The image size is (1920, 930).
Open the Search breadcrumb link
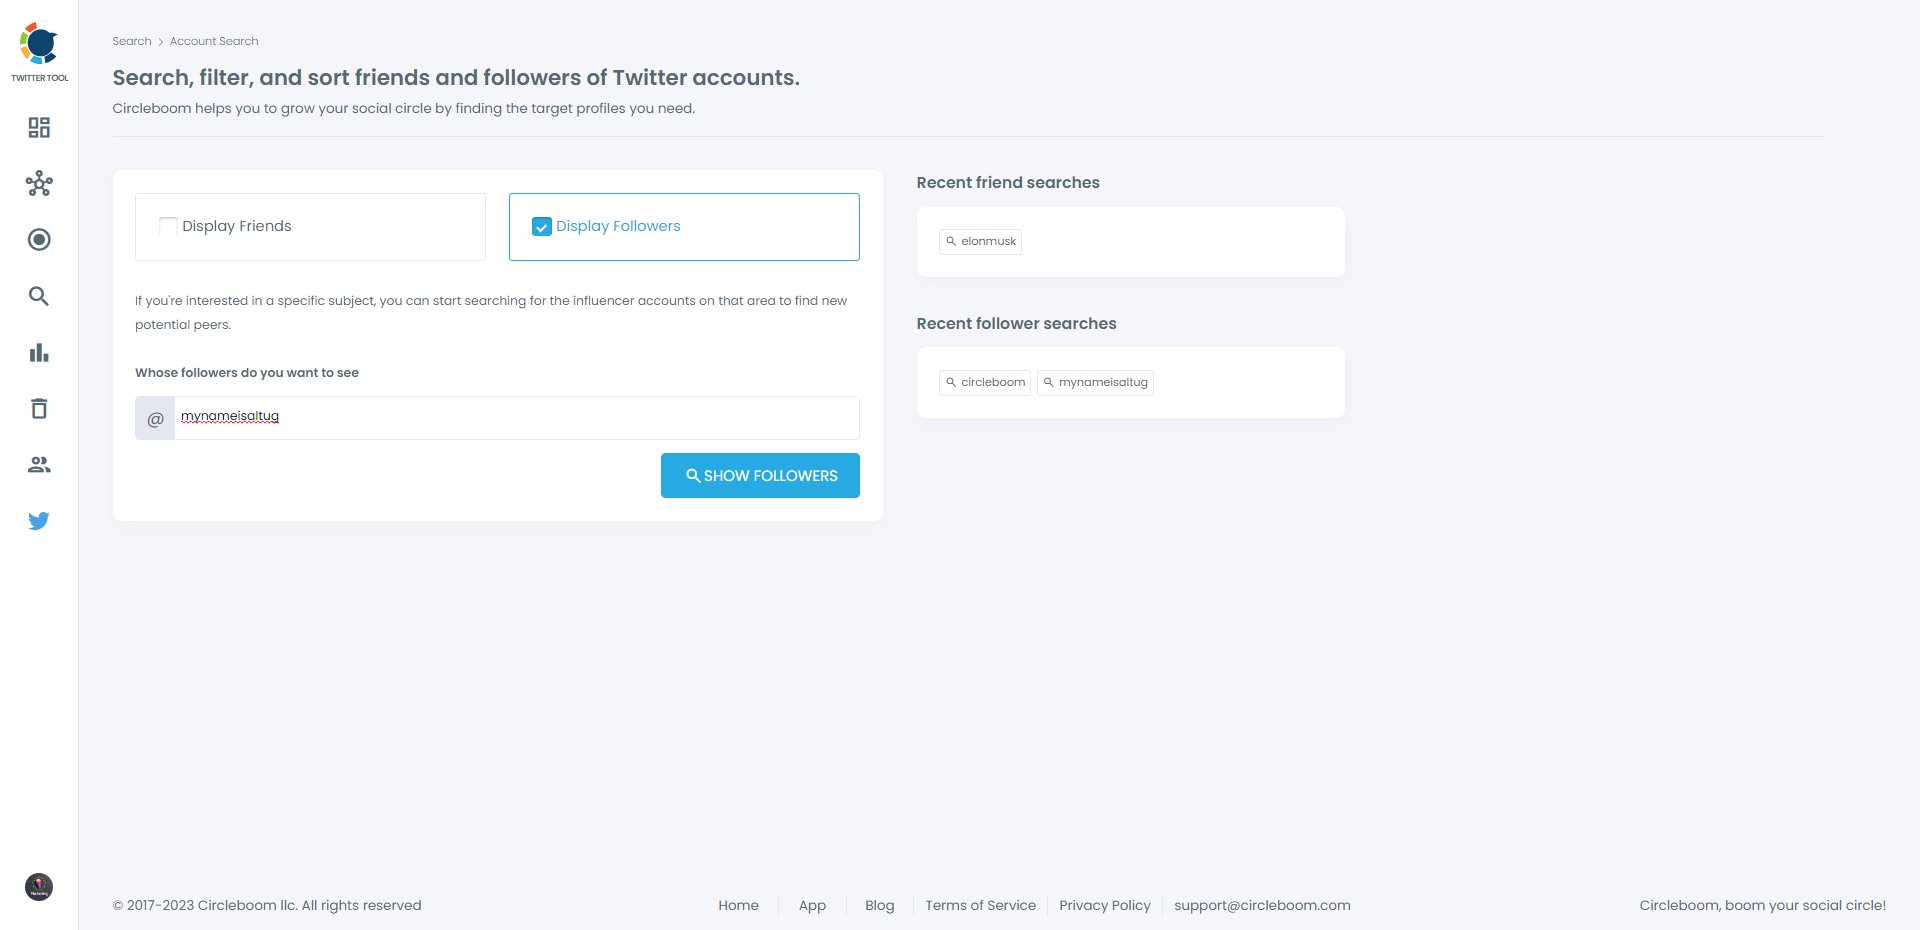131,41
